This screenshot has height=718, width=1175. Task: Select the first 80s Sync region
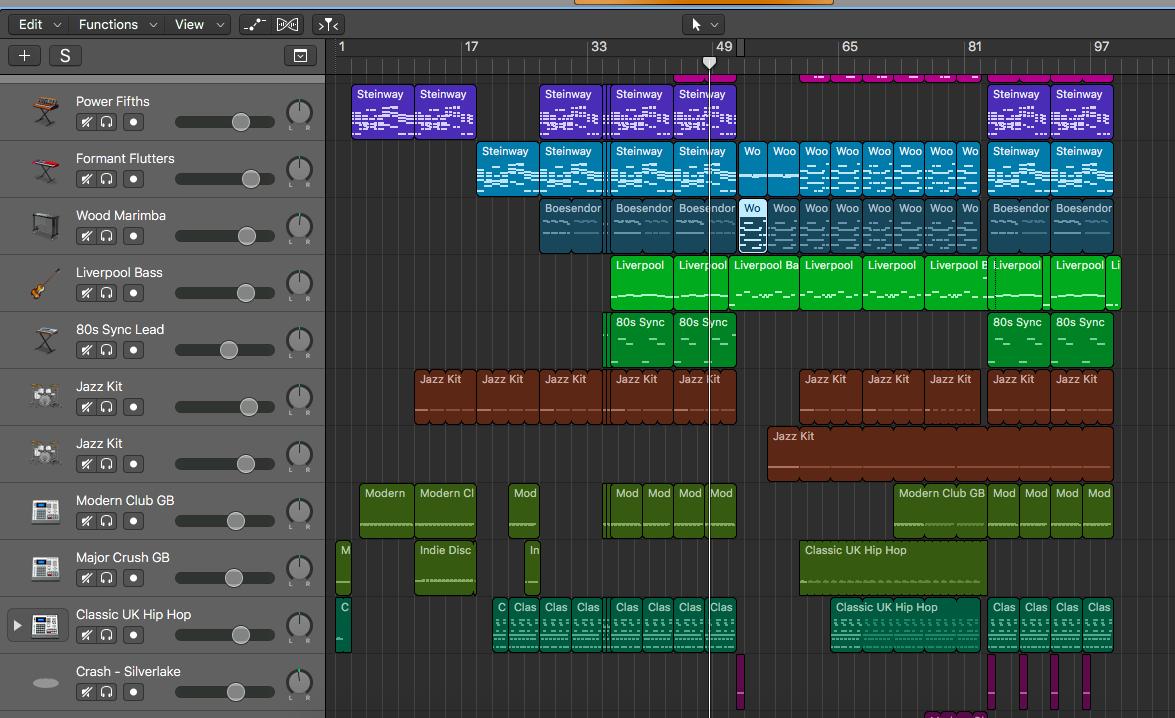coord(641,340)
